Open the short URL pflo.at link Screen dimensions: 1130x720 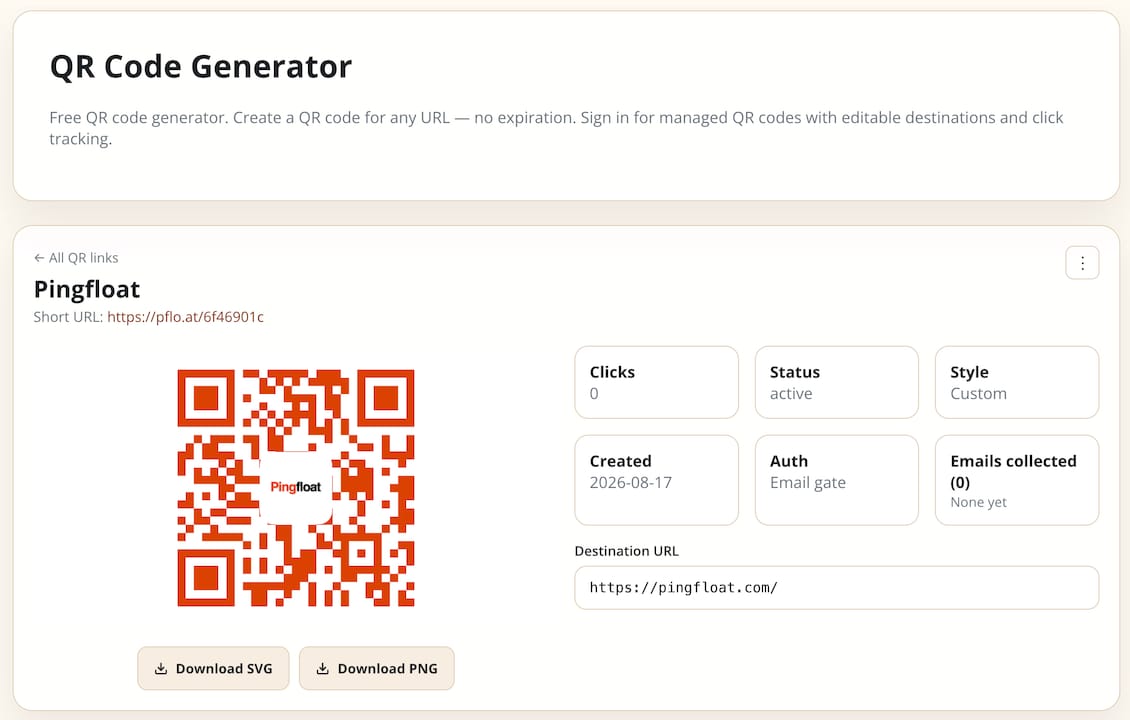coord(185,317)
